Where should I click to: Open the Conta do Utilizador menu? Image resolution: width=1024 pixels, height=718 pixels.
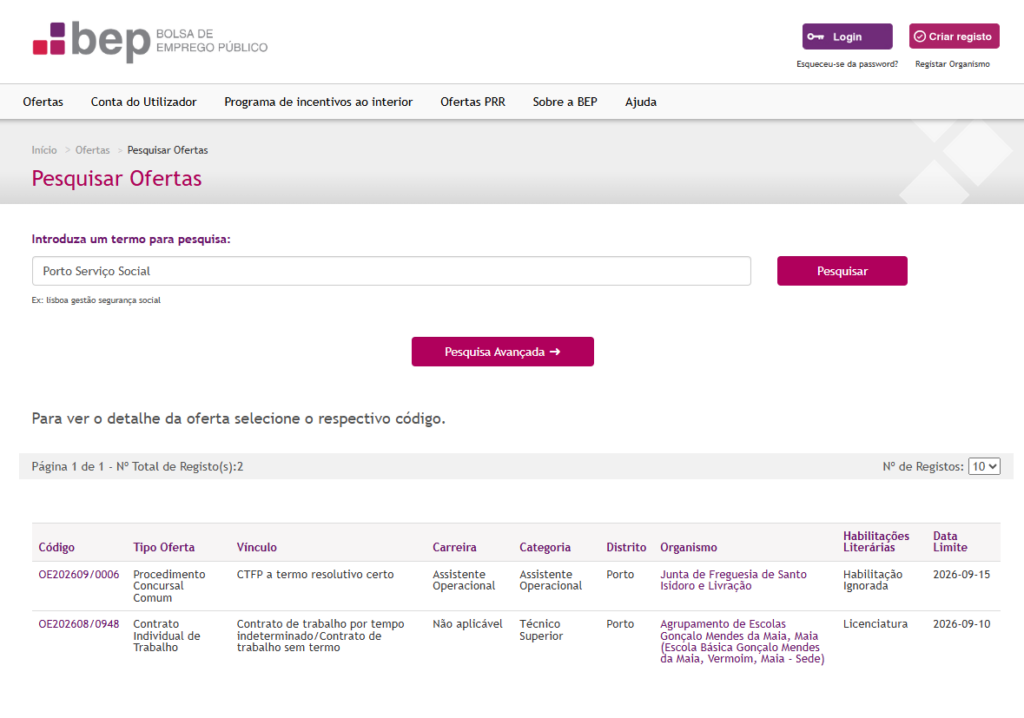[144, 102]
